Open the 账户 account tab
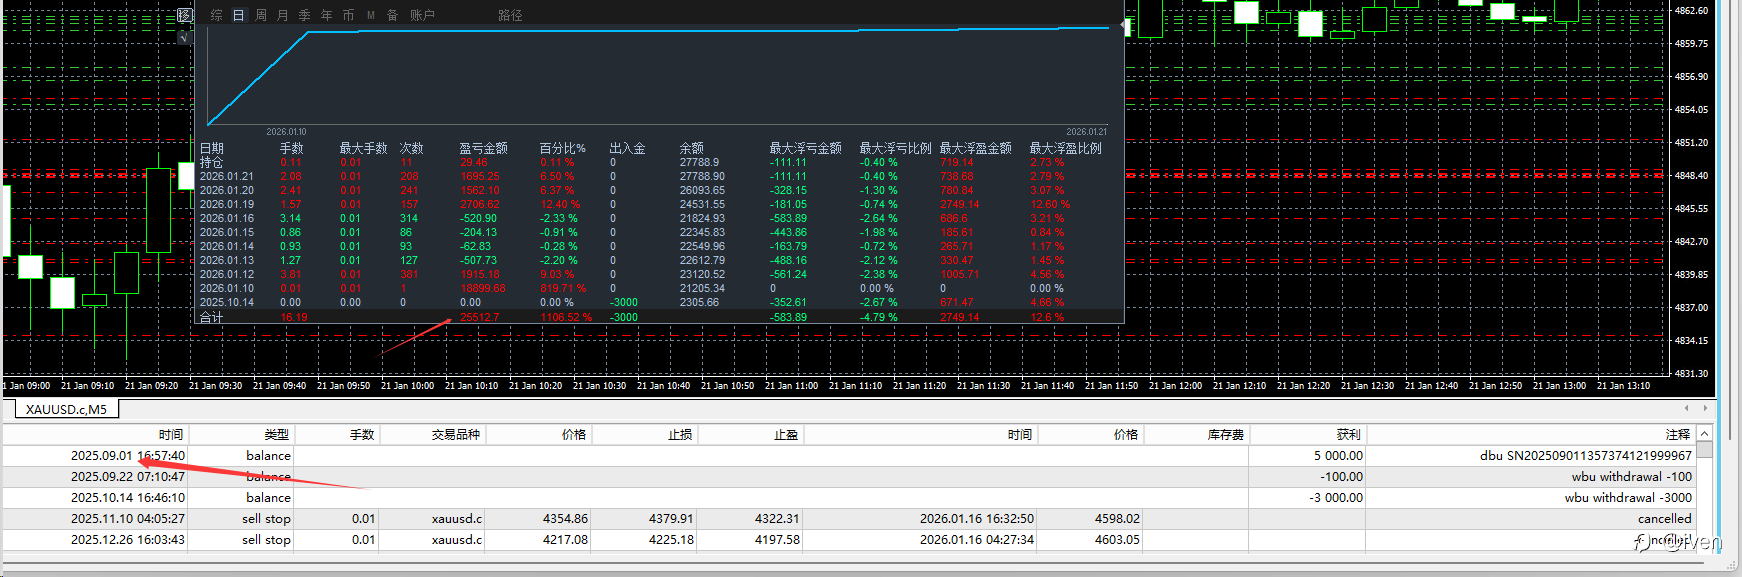Viewport: 1742px width, 577px height. click(x=422, y=15)
